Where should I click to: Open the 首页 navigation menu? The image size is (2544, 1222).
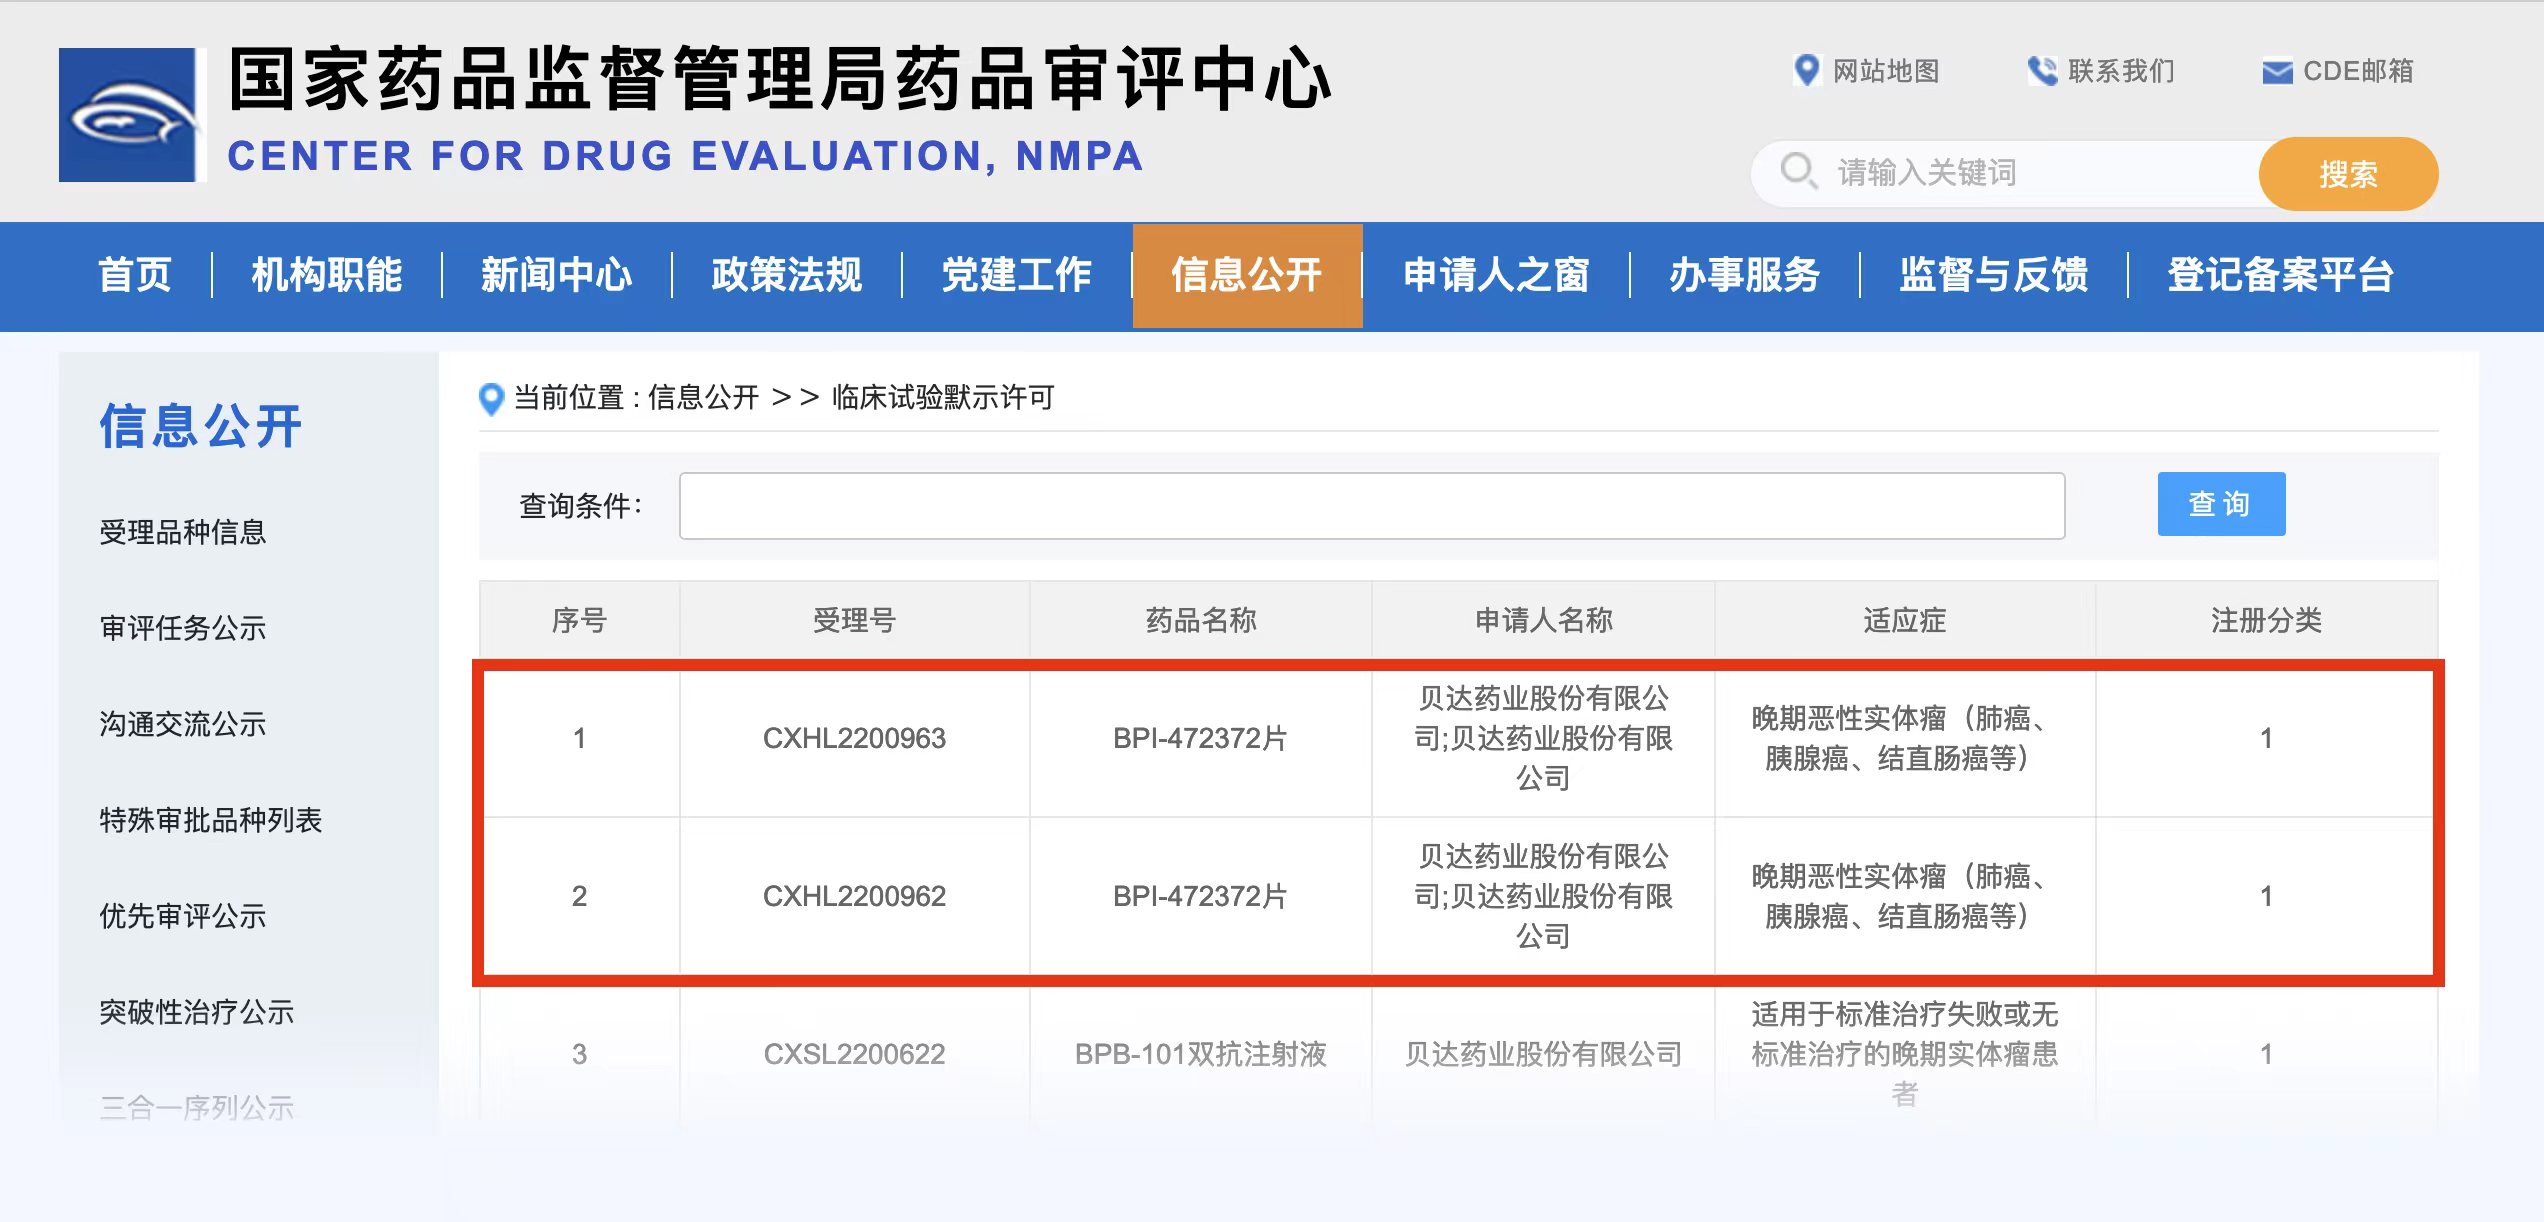click(135, 276)
